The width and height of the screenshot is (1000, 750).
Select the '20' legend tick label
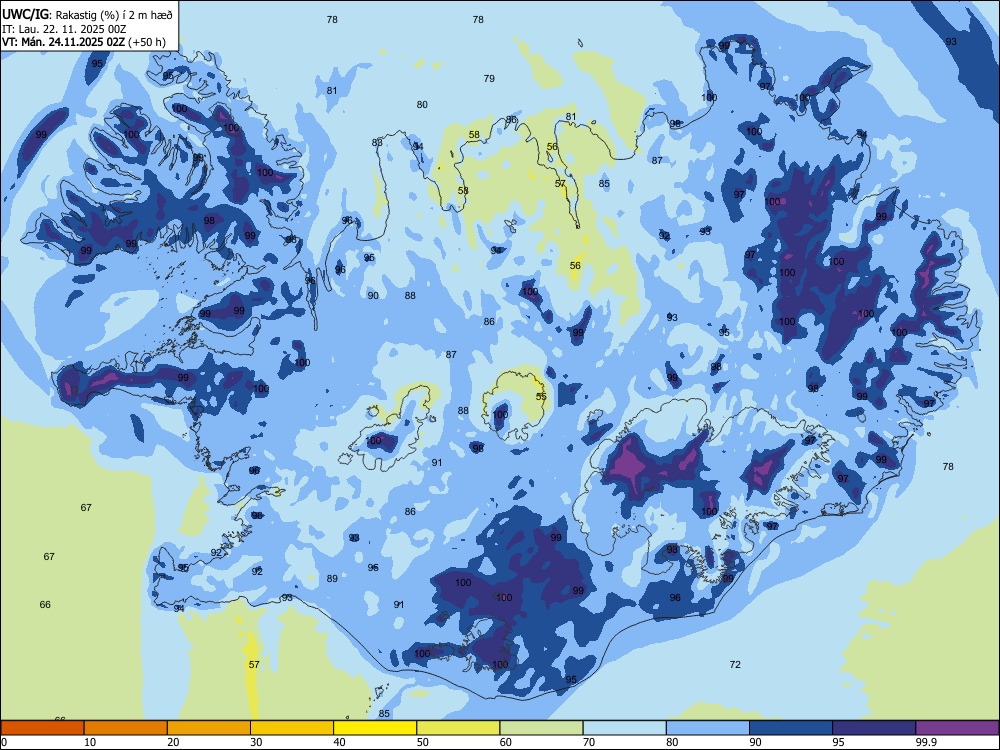pos(173,742)
